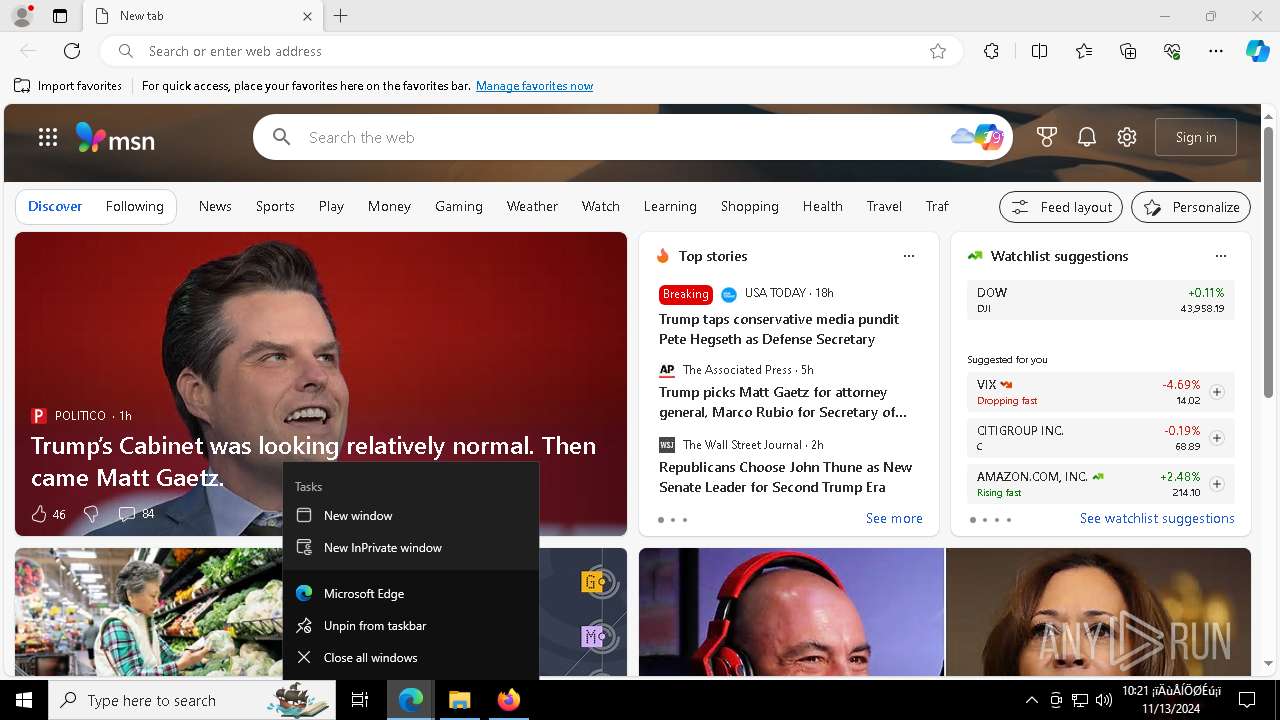Open MSN notifications bell
The image size is (1280, 720).
coord(1087,137)
